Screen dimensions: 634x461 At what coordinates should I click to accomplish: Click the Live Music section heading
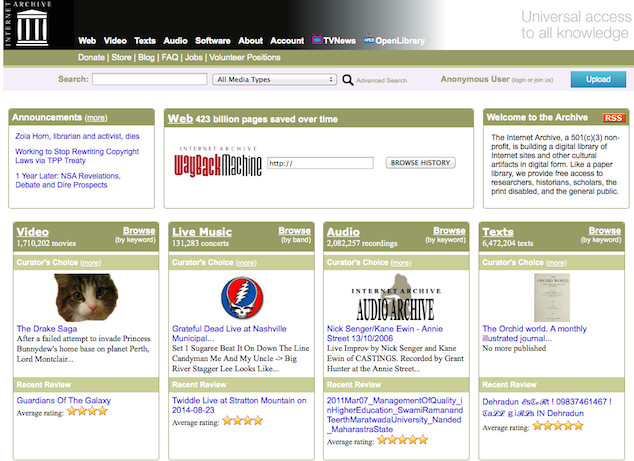pos(202,232)
